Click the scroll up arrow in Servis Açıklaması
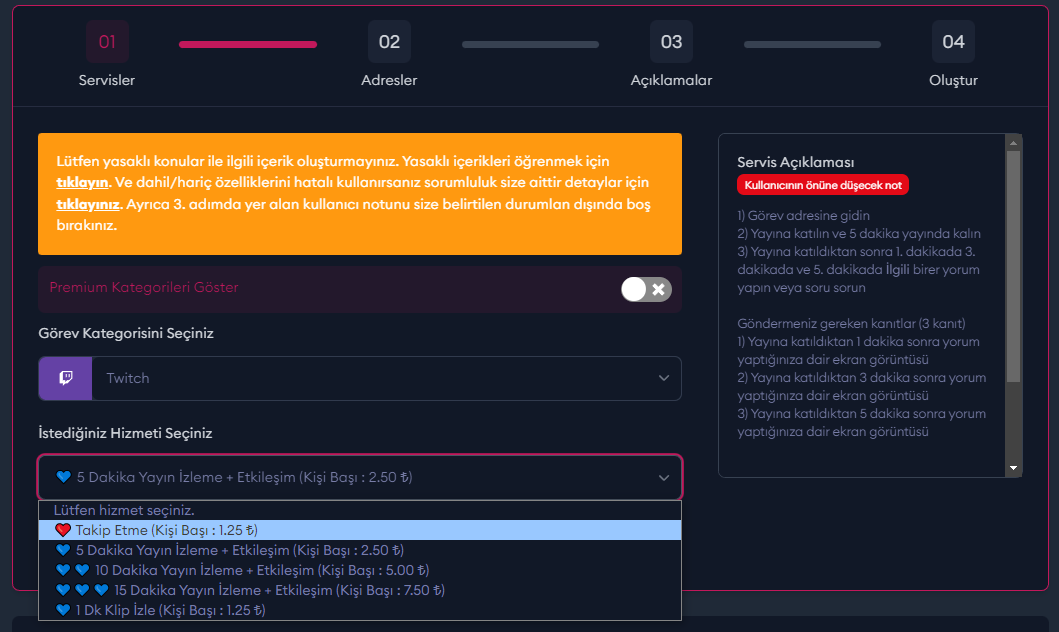The width and height of the screenshot is (1059, 632). tap(1013, 142)
